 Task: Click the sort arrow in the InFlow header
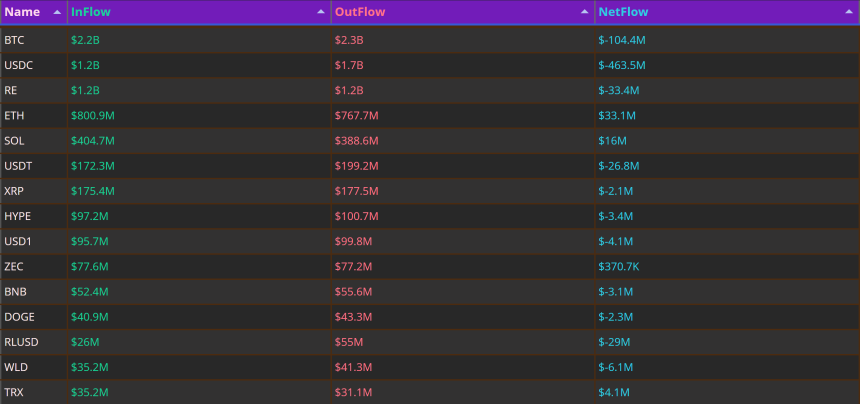click(x=321, y=12)
